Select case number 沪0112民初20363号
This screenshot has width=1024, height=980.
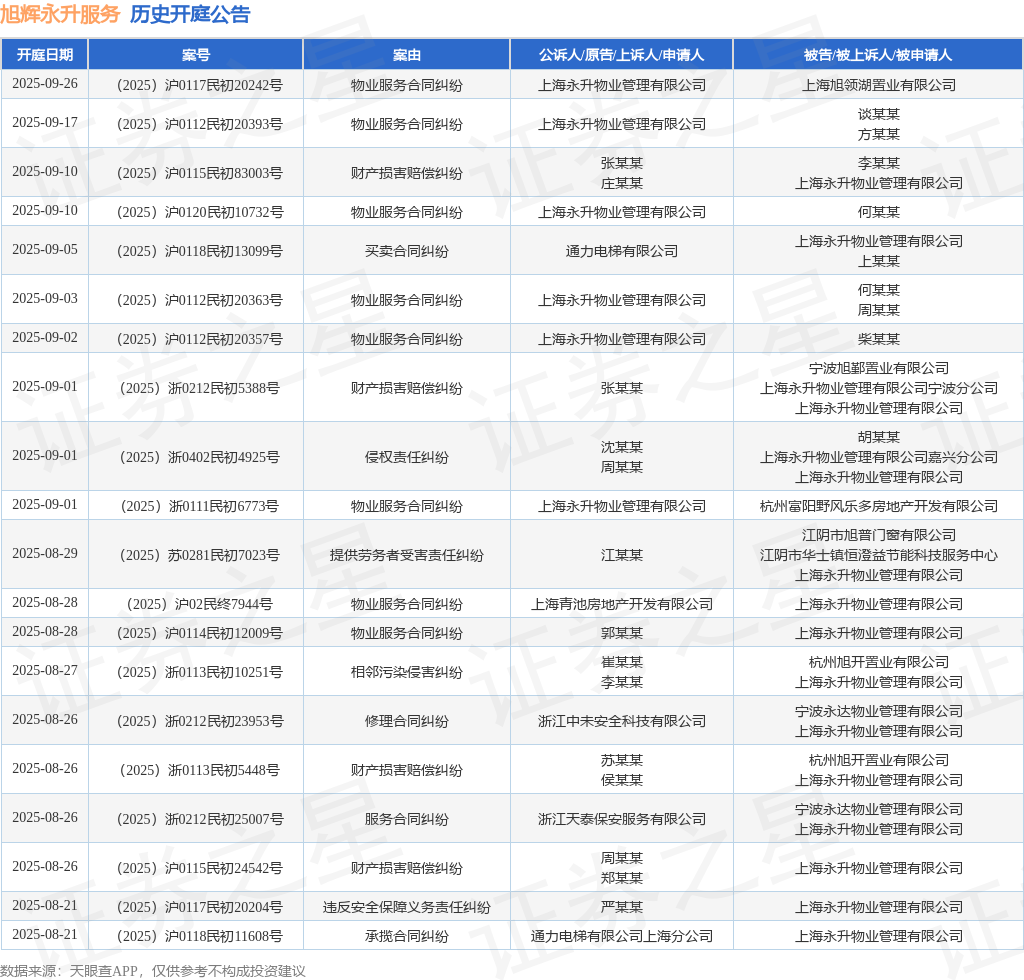pos(224,300)
